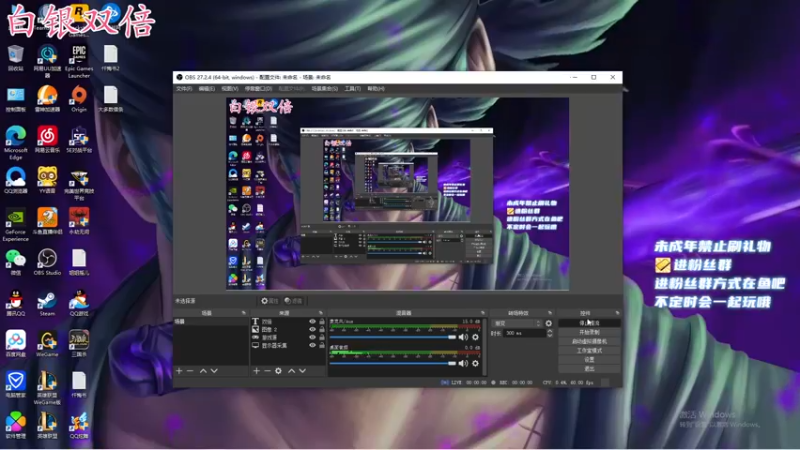This screenshot has height=450, width=800.
Task: Open desktop audio settings gear
Action: (476, 363)
